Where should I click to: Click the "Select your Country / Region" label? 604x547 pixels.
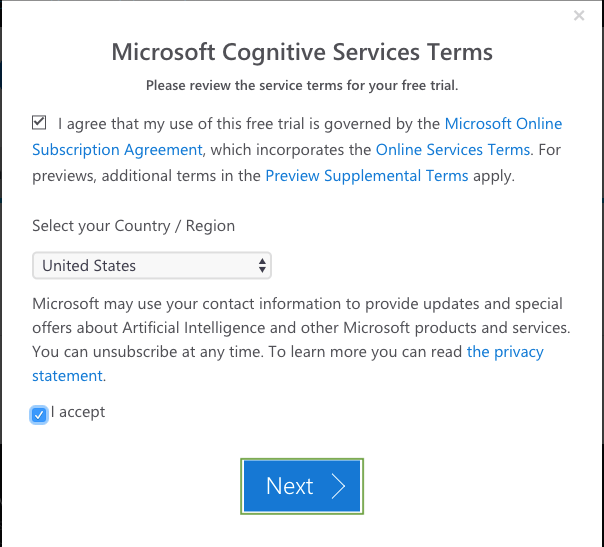pyautogui.click(x=133, y=226)
